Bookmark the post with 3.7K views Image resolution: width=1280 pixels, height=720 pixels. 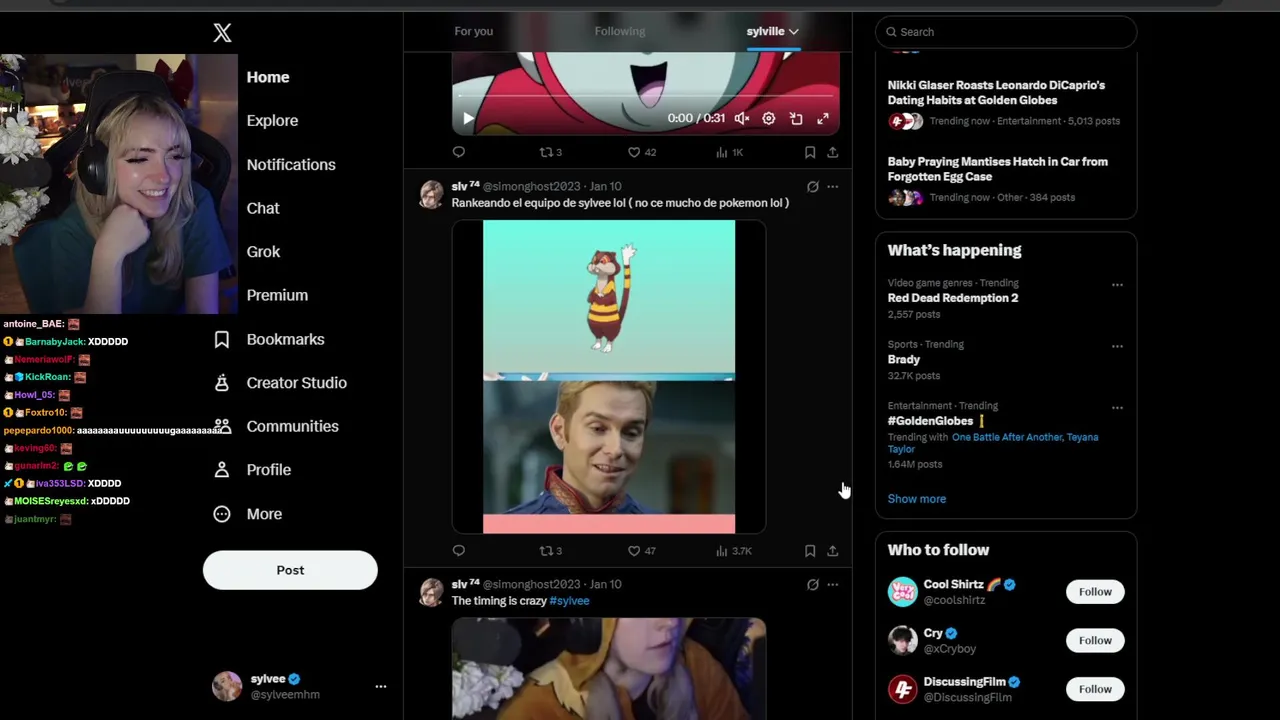pos(810,551)
